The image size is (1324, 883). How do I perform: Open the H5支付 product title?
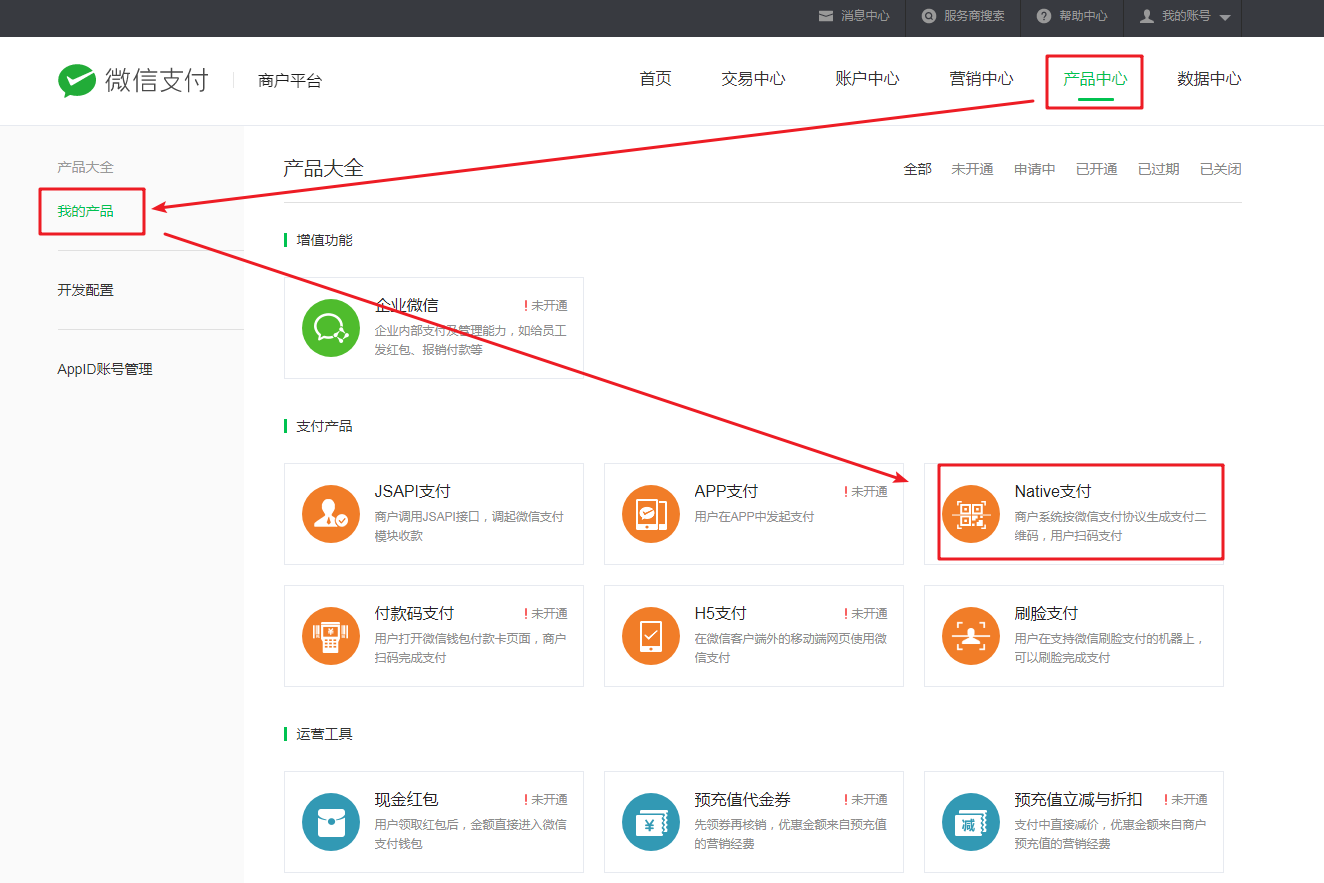click(x=721, y=613)
